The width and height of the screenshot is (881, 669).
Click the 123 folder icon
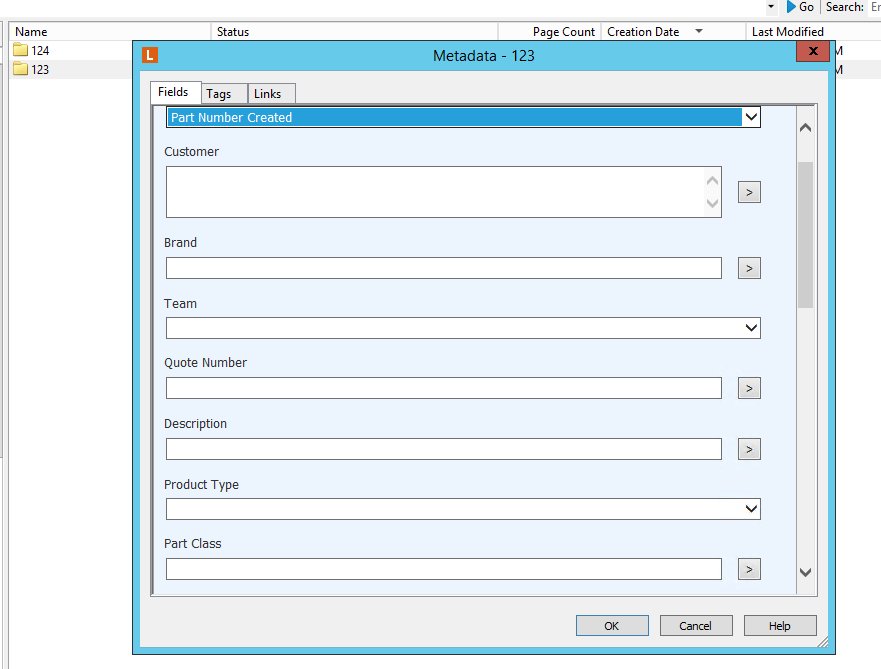pyautogui.click(x=20, y=70)
